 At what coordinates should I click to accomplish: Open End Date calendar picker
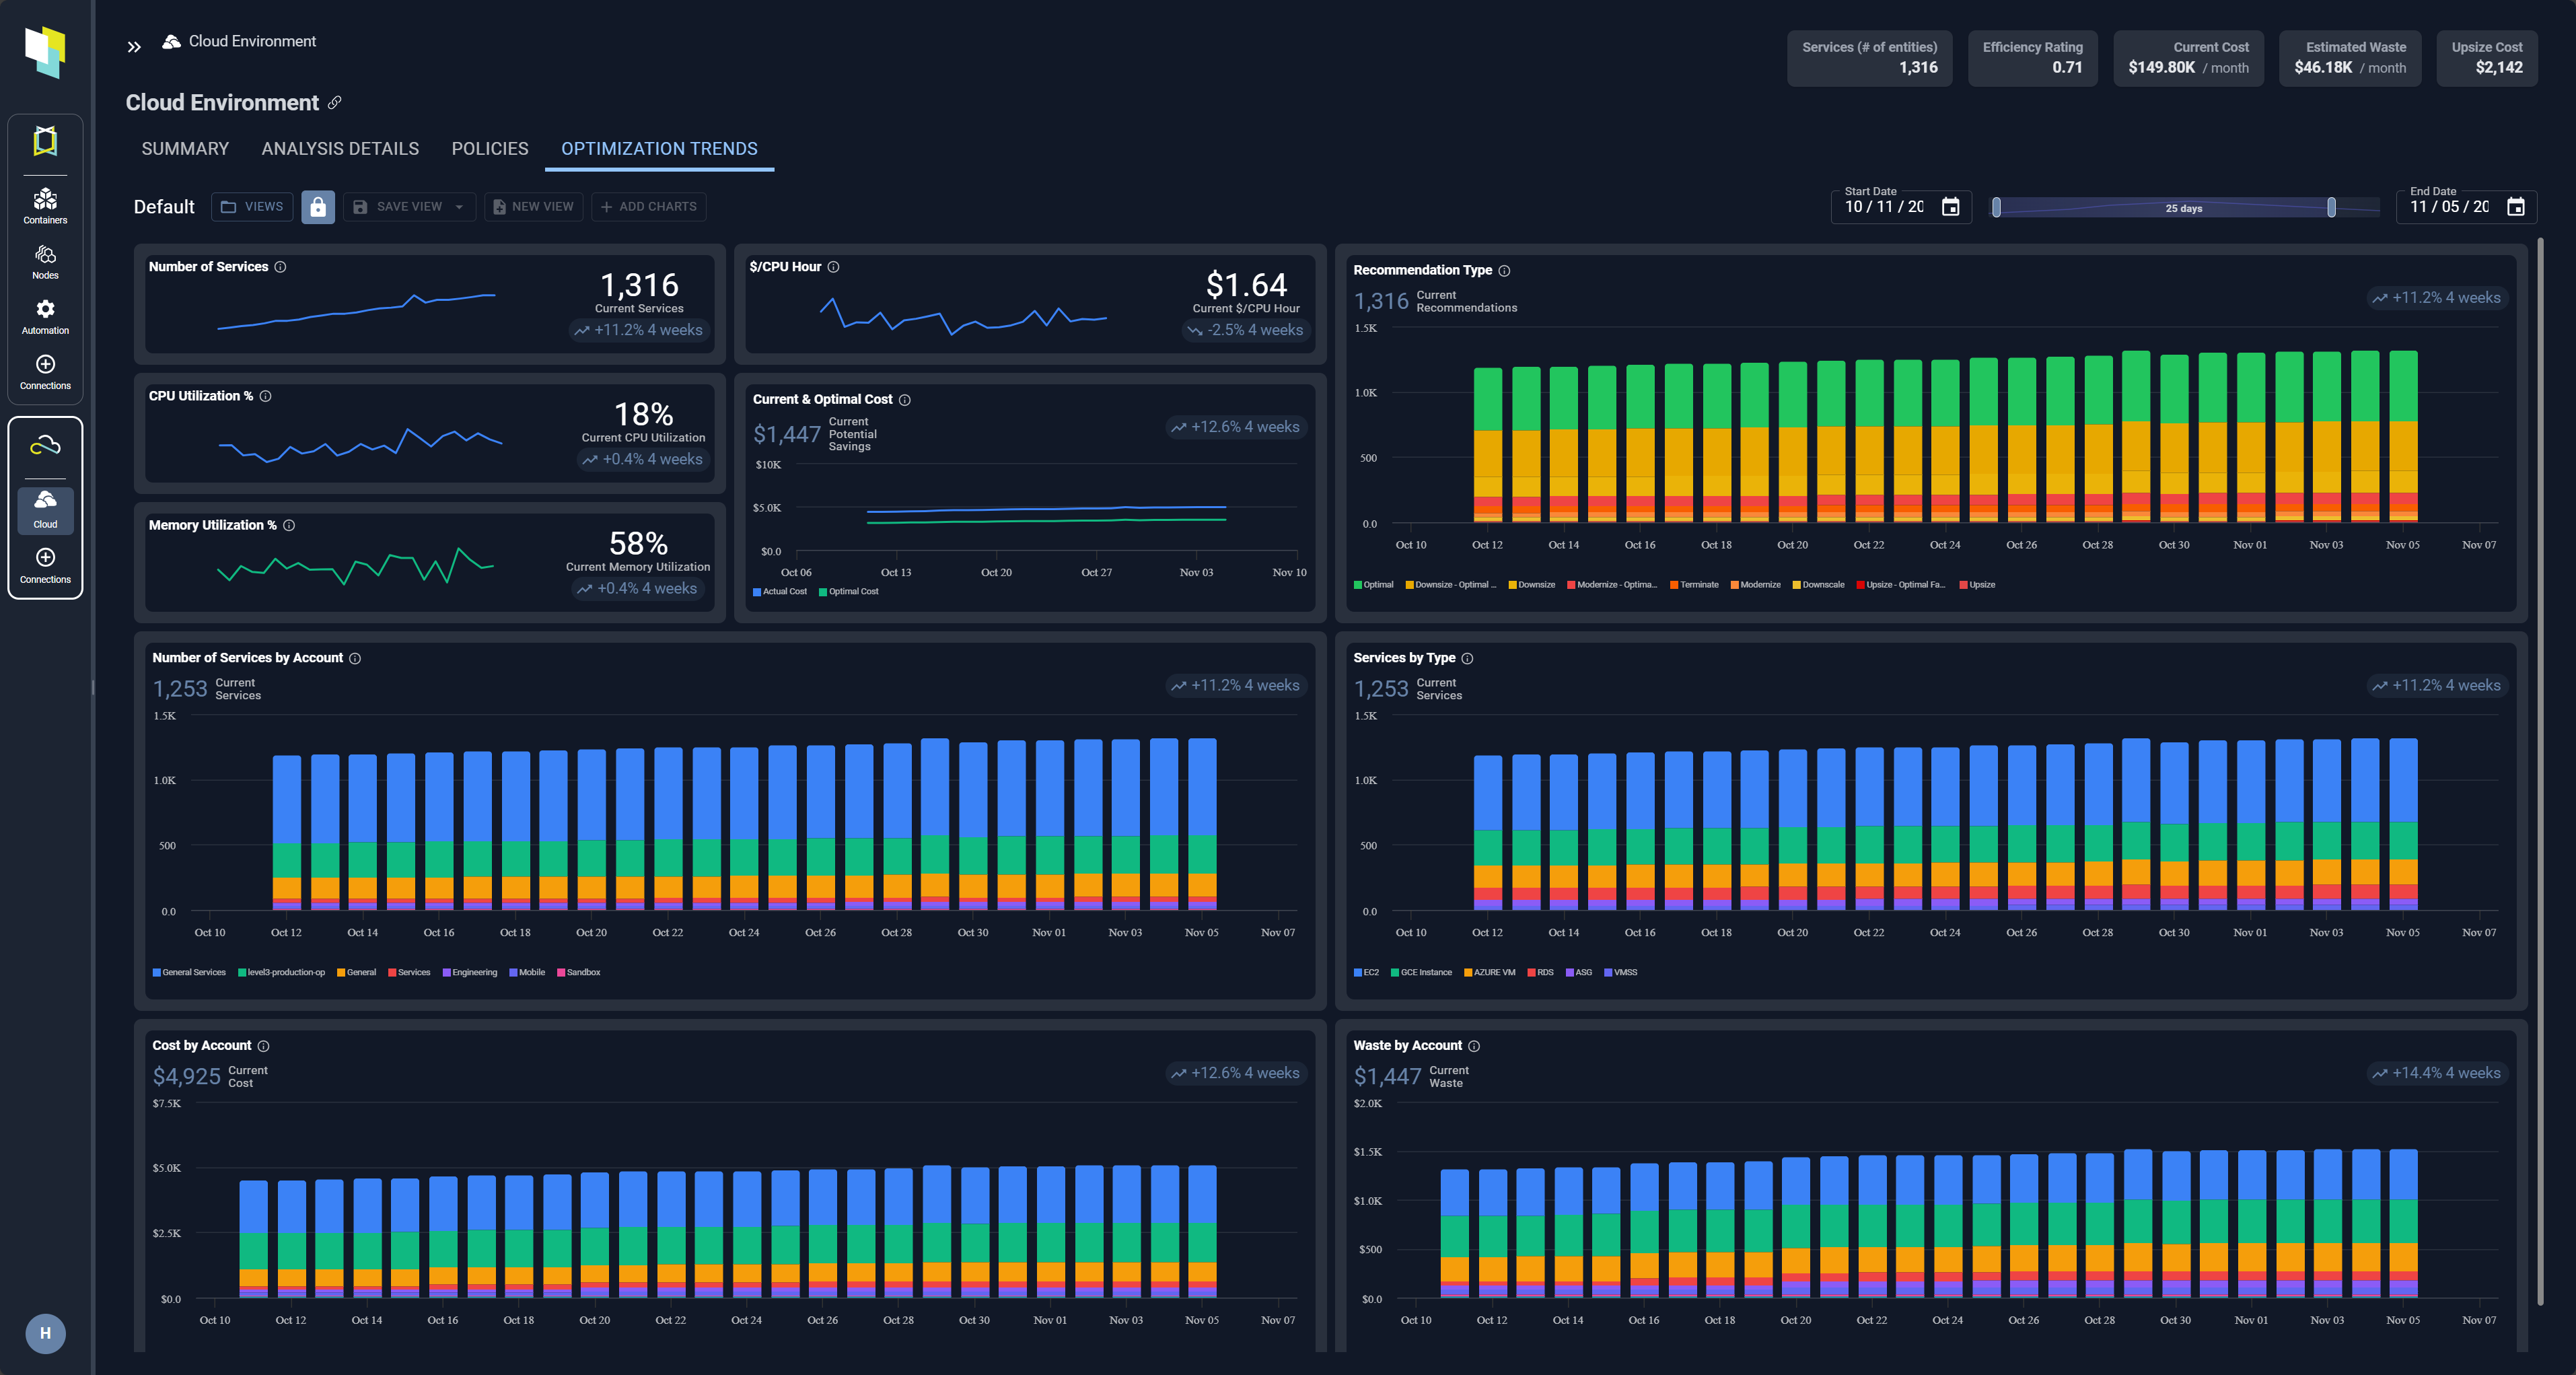click(2516, 207)
